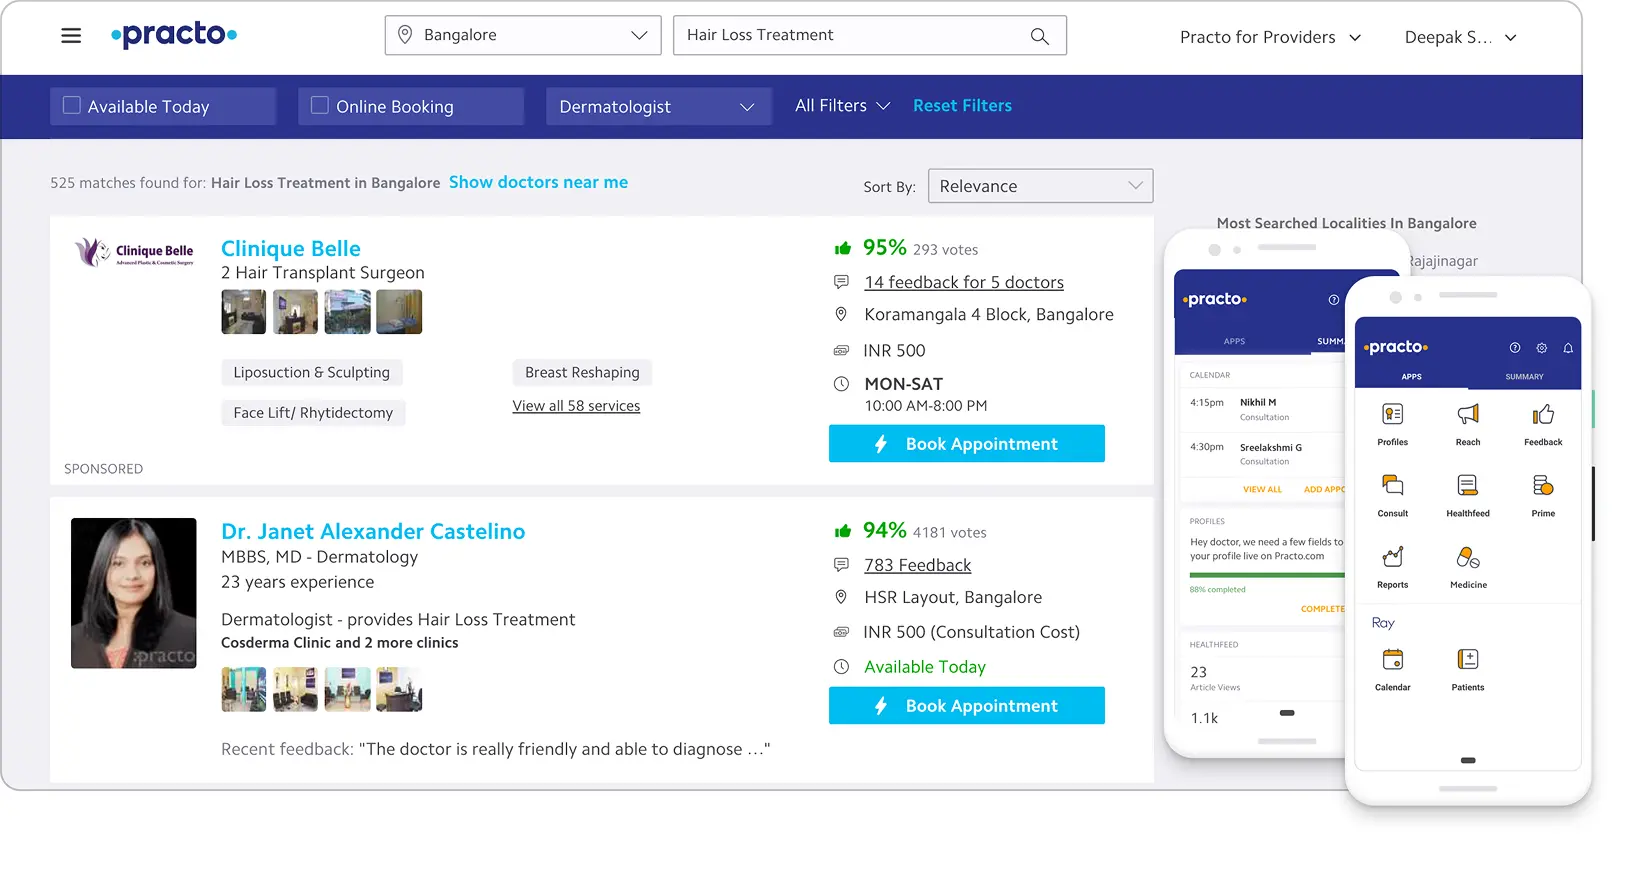1652x880 pixels.
Task: Click feedback icon next to 783 Feedback
Action: pyautogui.click(x=841, y=565)
